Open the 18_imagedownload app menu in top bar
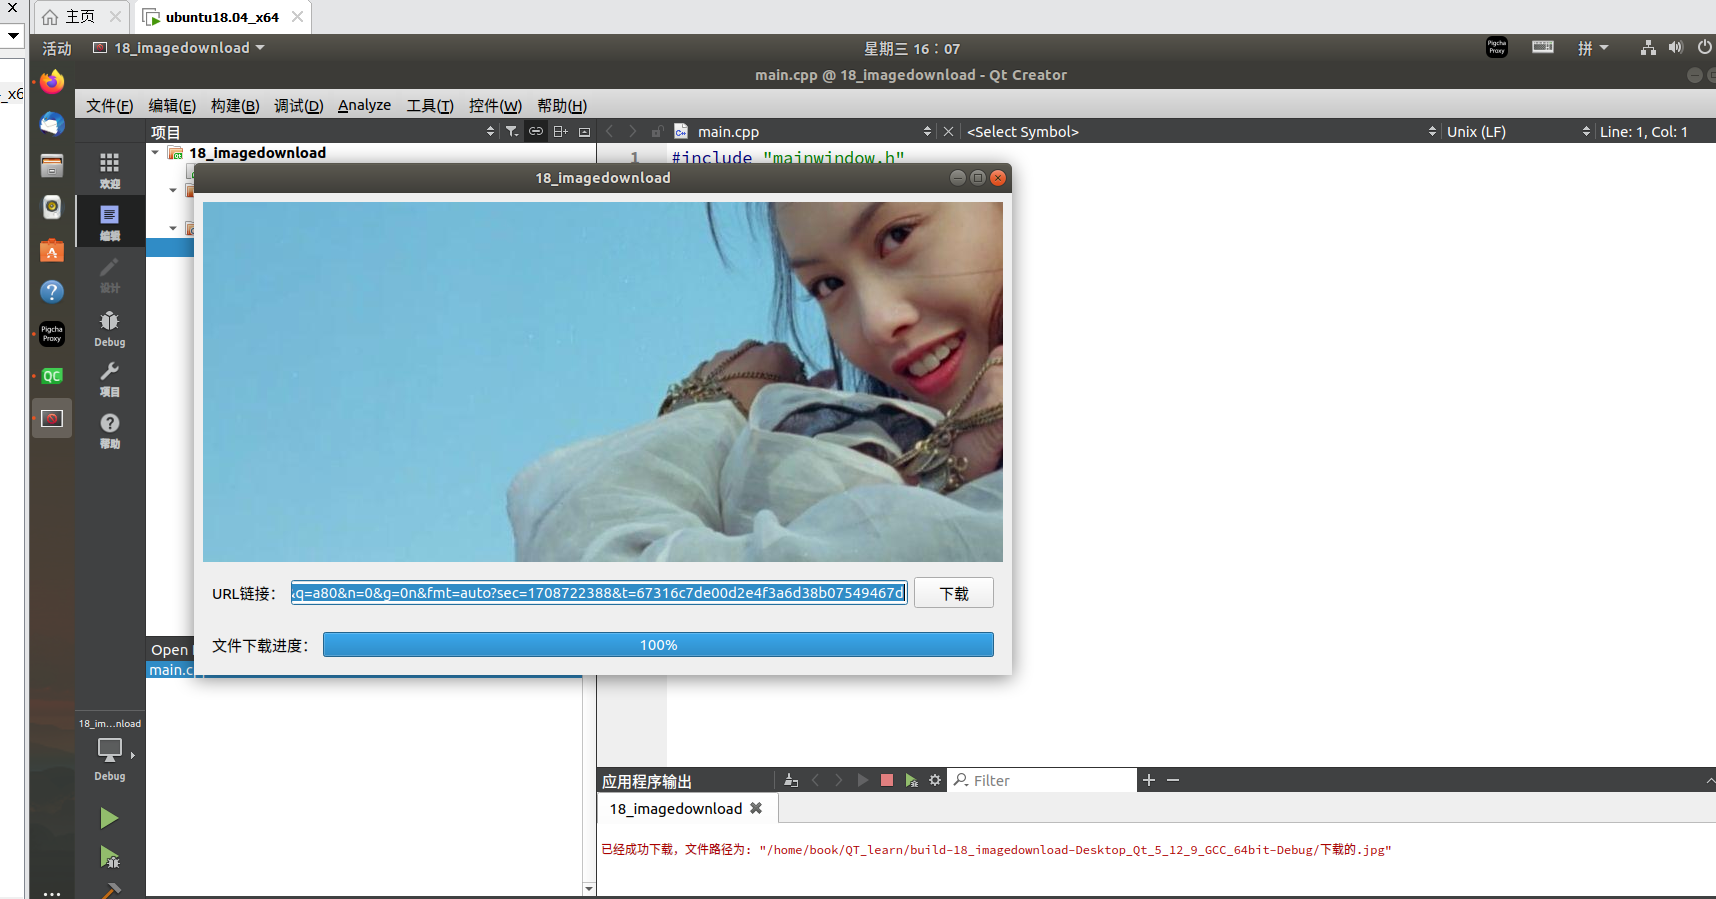This screenshot has width=1716, height=899. pos(179,48)
